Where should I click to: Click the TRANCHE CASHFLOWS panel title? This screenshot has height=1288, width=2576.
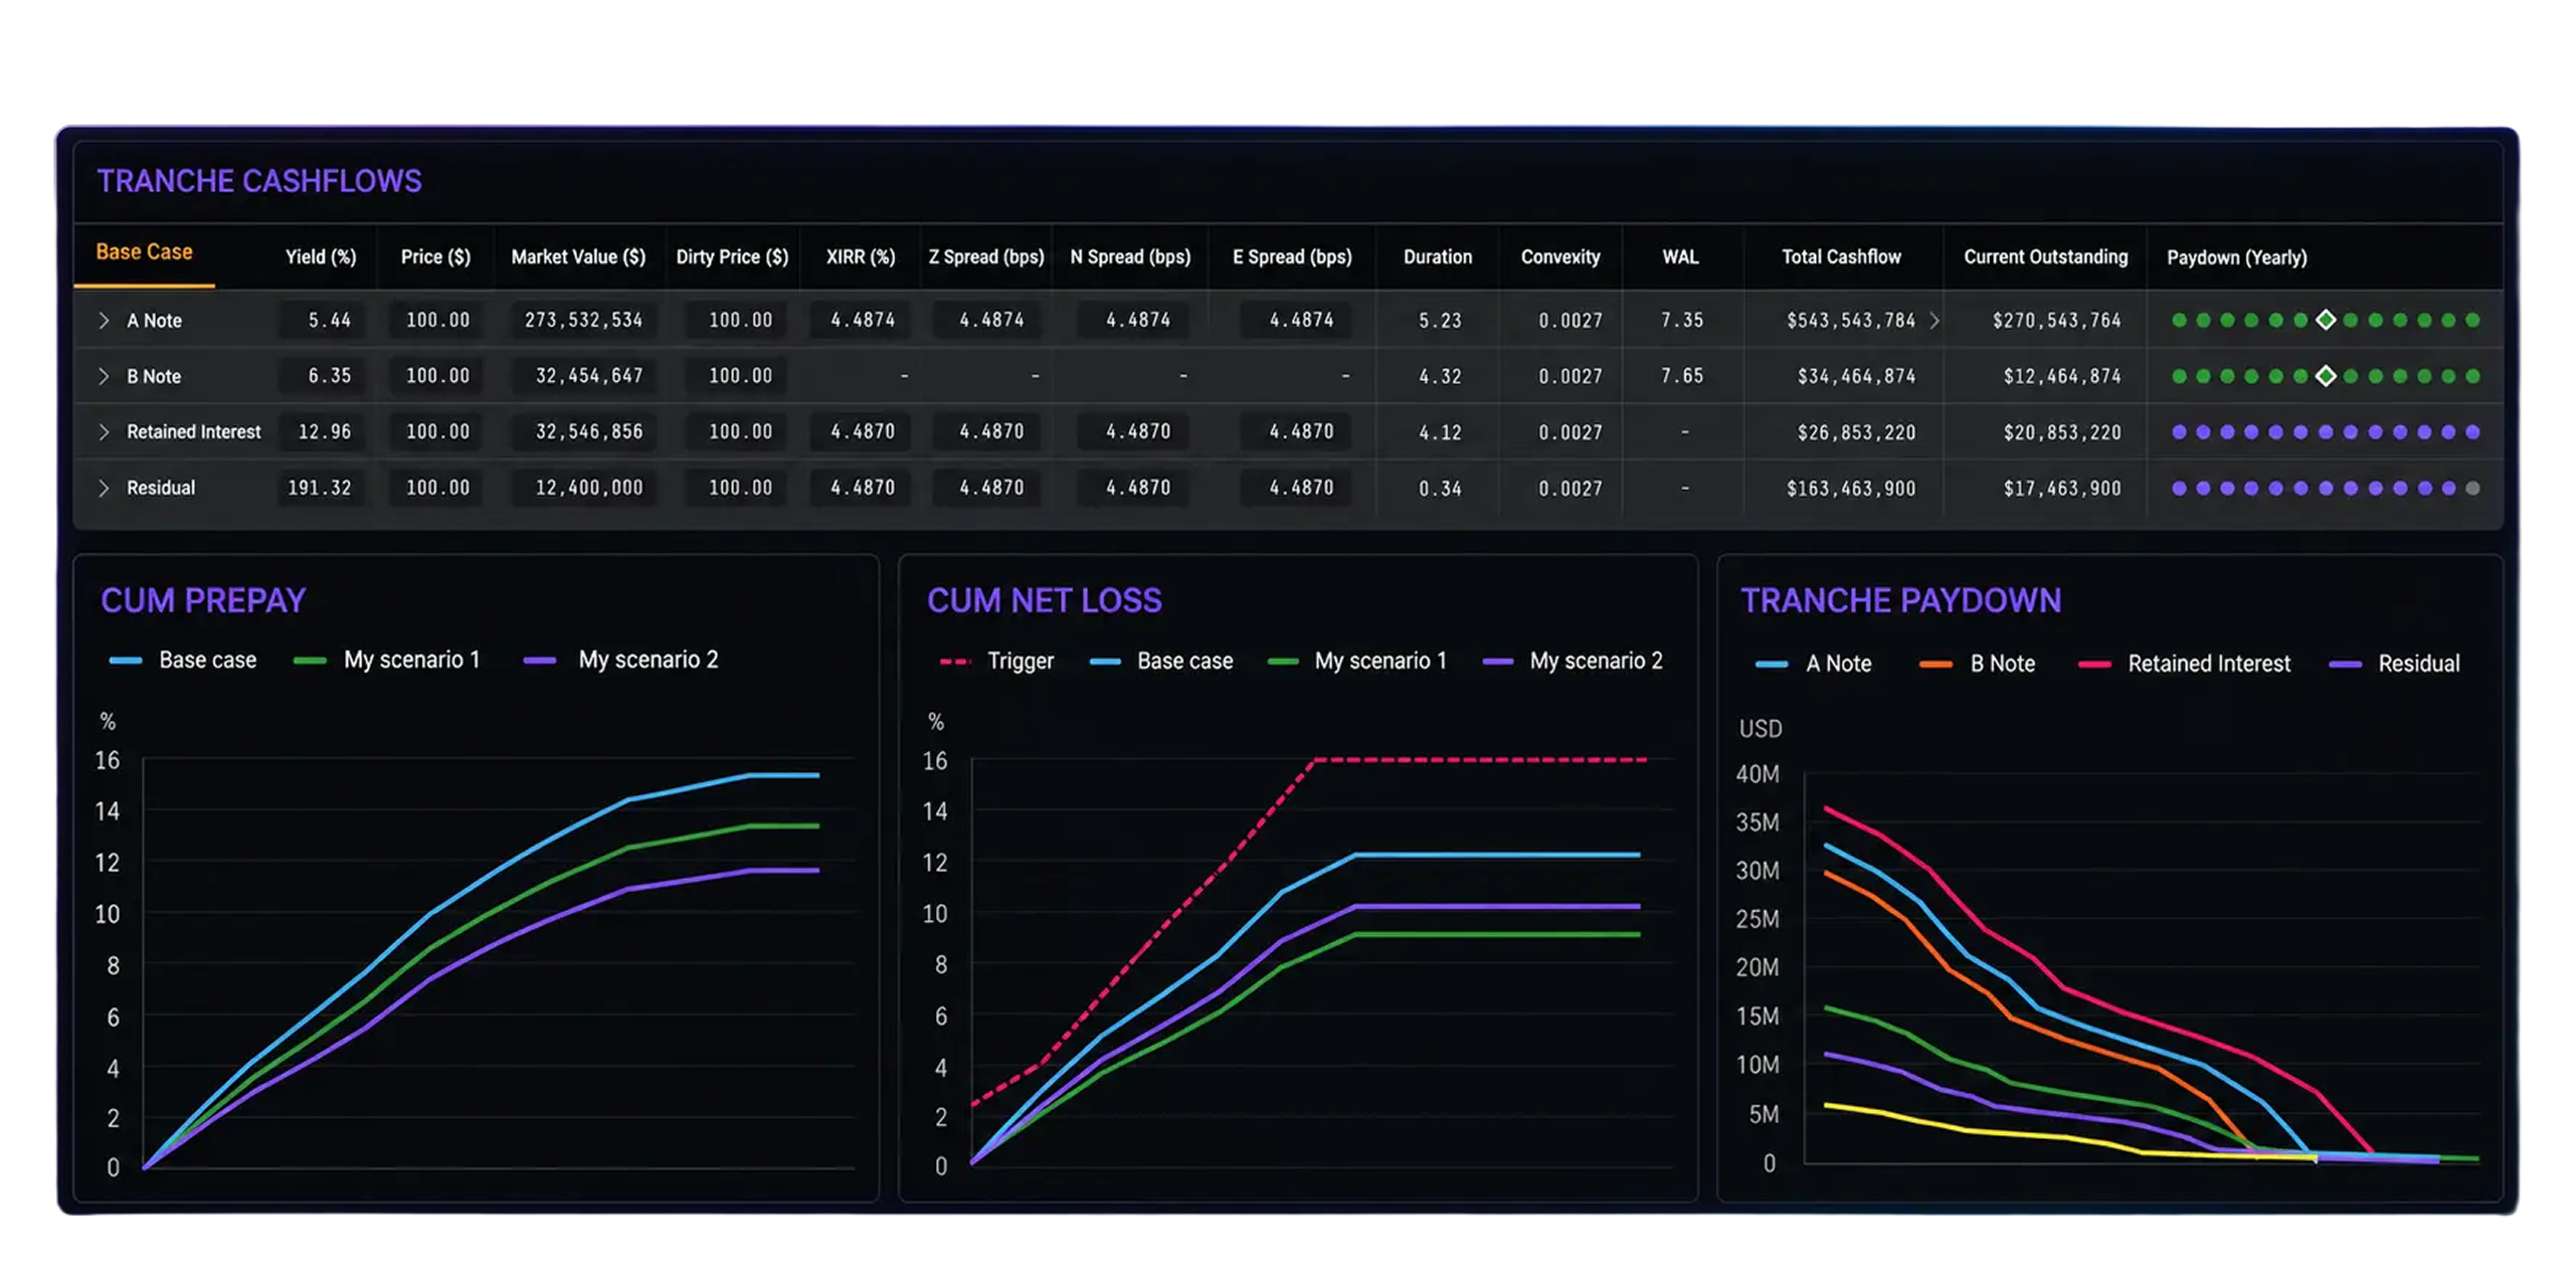tap(259, 181)
